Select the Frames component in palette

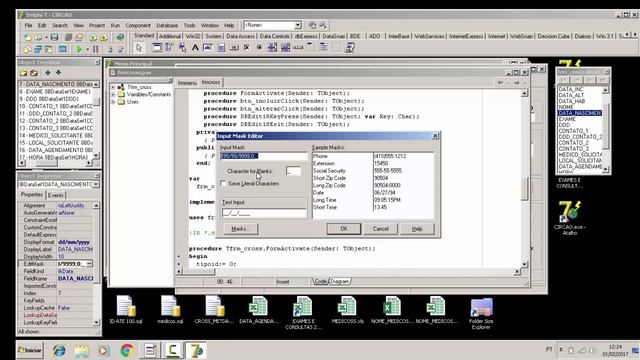point(156,48)
